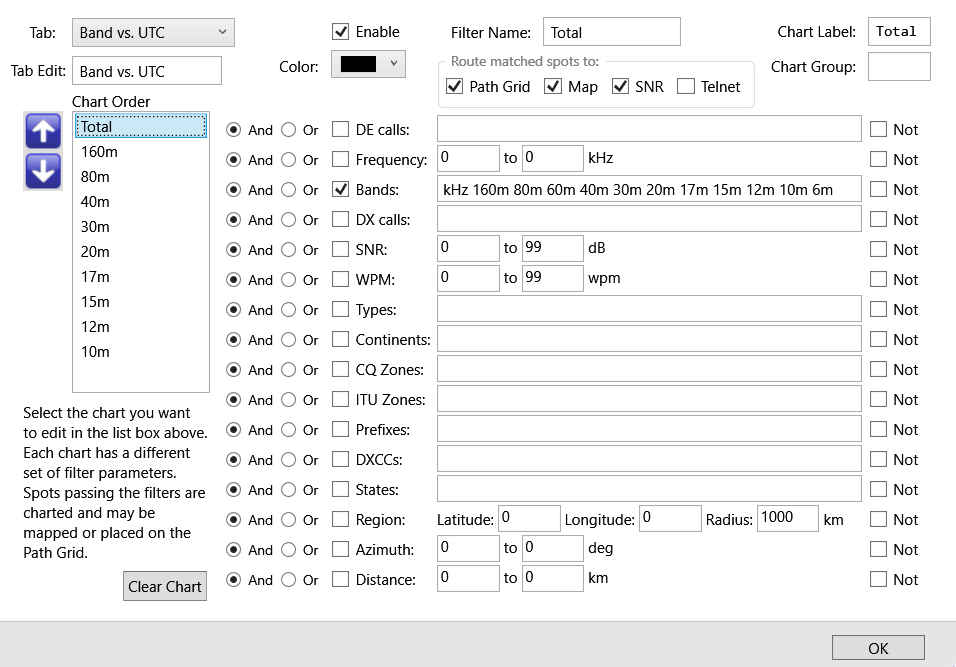The width and height of the screenshot is (956, 667).
Task: Enable the DE calls filter checkbox
Action: [340, 129]
